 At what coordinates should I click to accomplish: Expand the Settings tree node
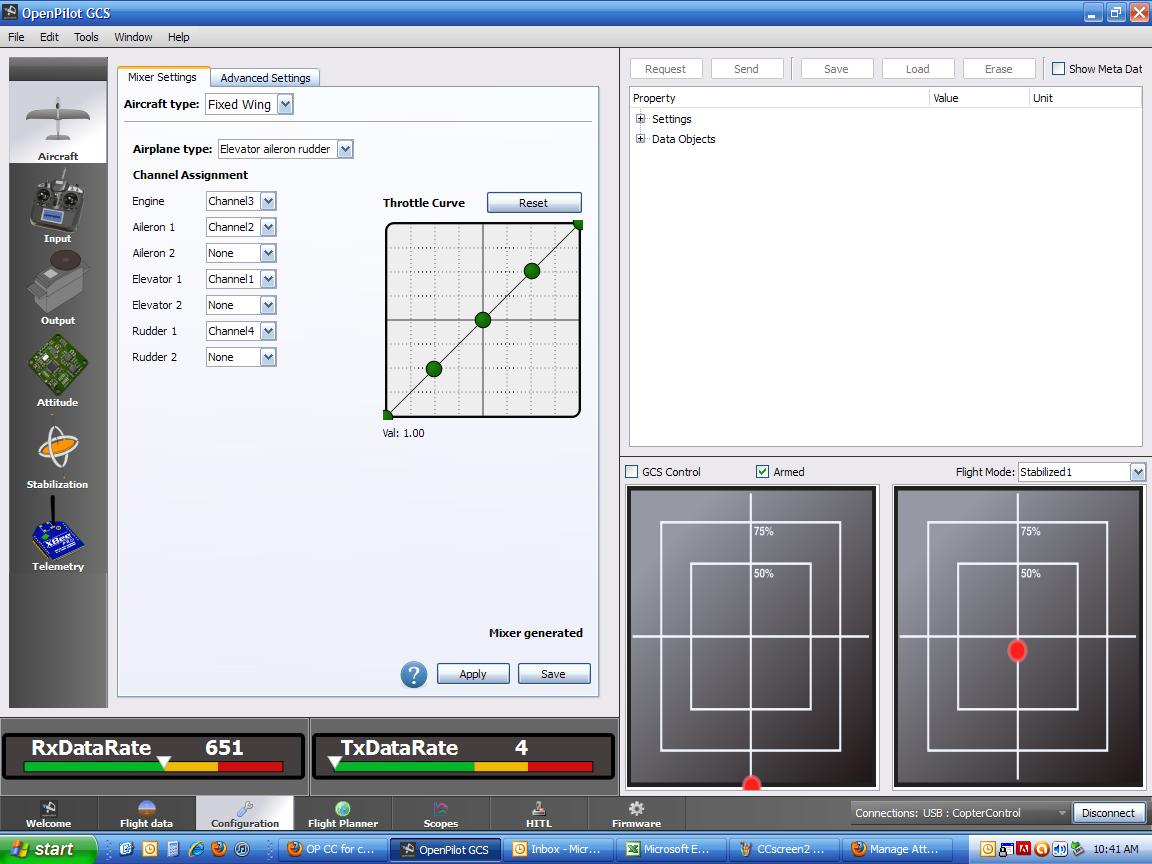tap(641, 118)
